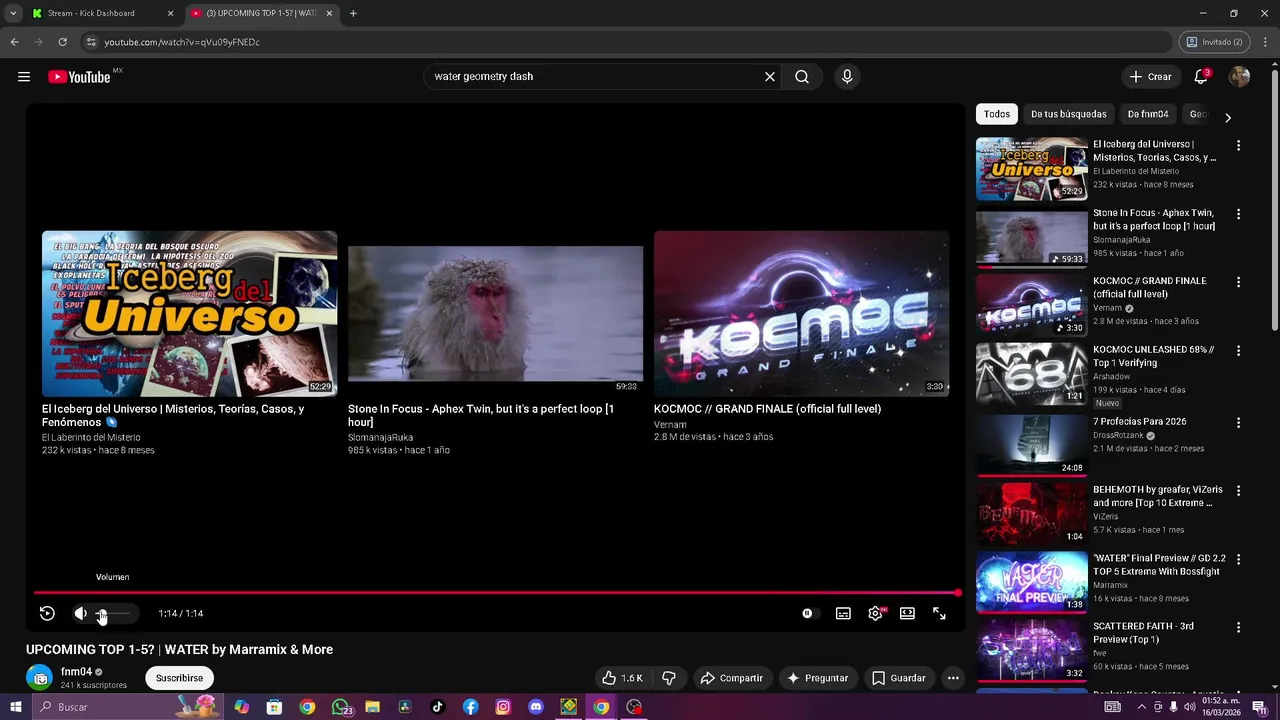Image resolution: width=1280 pixels, height=720 pixels.
Task: Open options for KOCMOC UNLEASHED 68% video
Action: click(1238, 351)
